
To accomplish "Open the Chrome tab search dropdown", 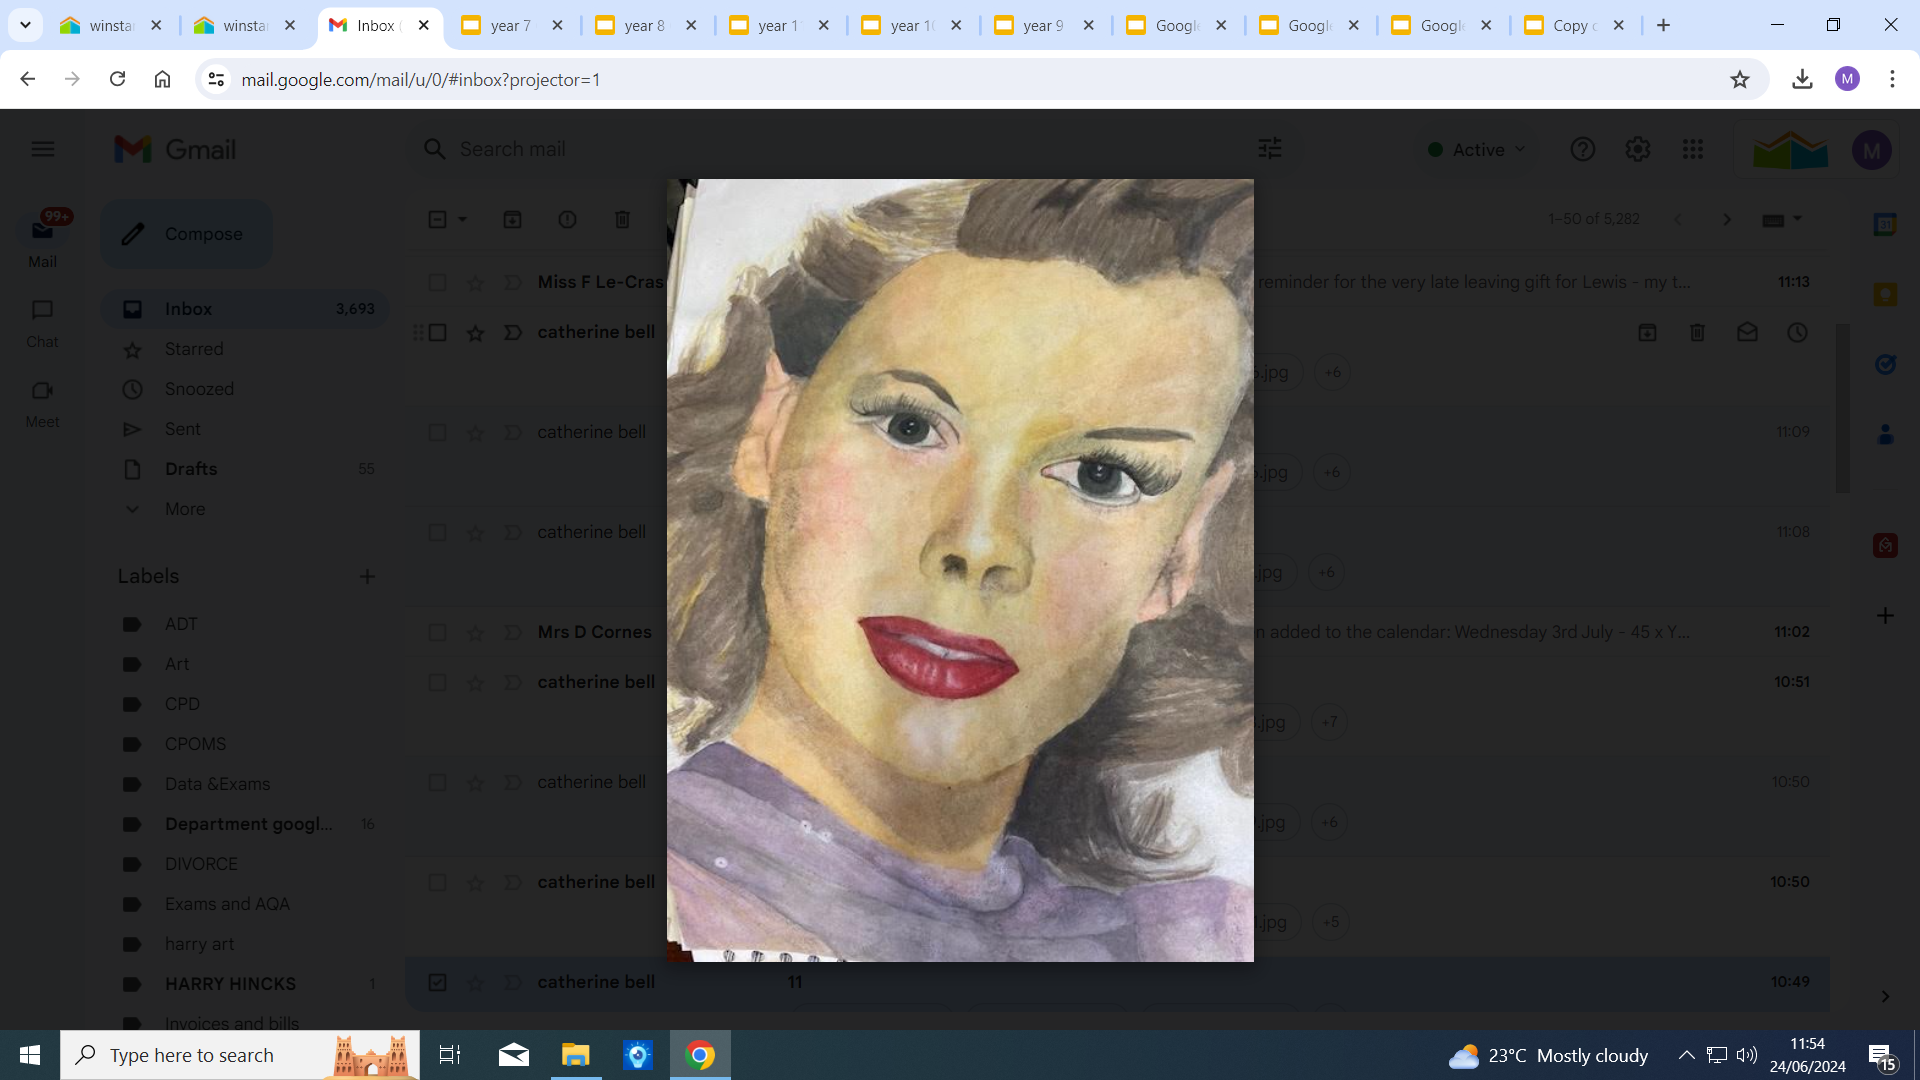I will (x=25, y=25).
